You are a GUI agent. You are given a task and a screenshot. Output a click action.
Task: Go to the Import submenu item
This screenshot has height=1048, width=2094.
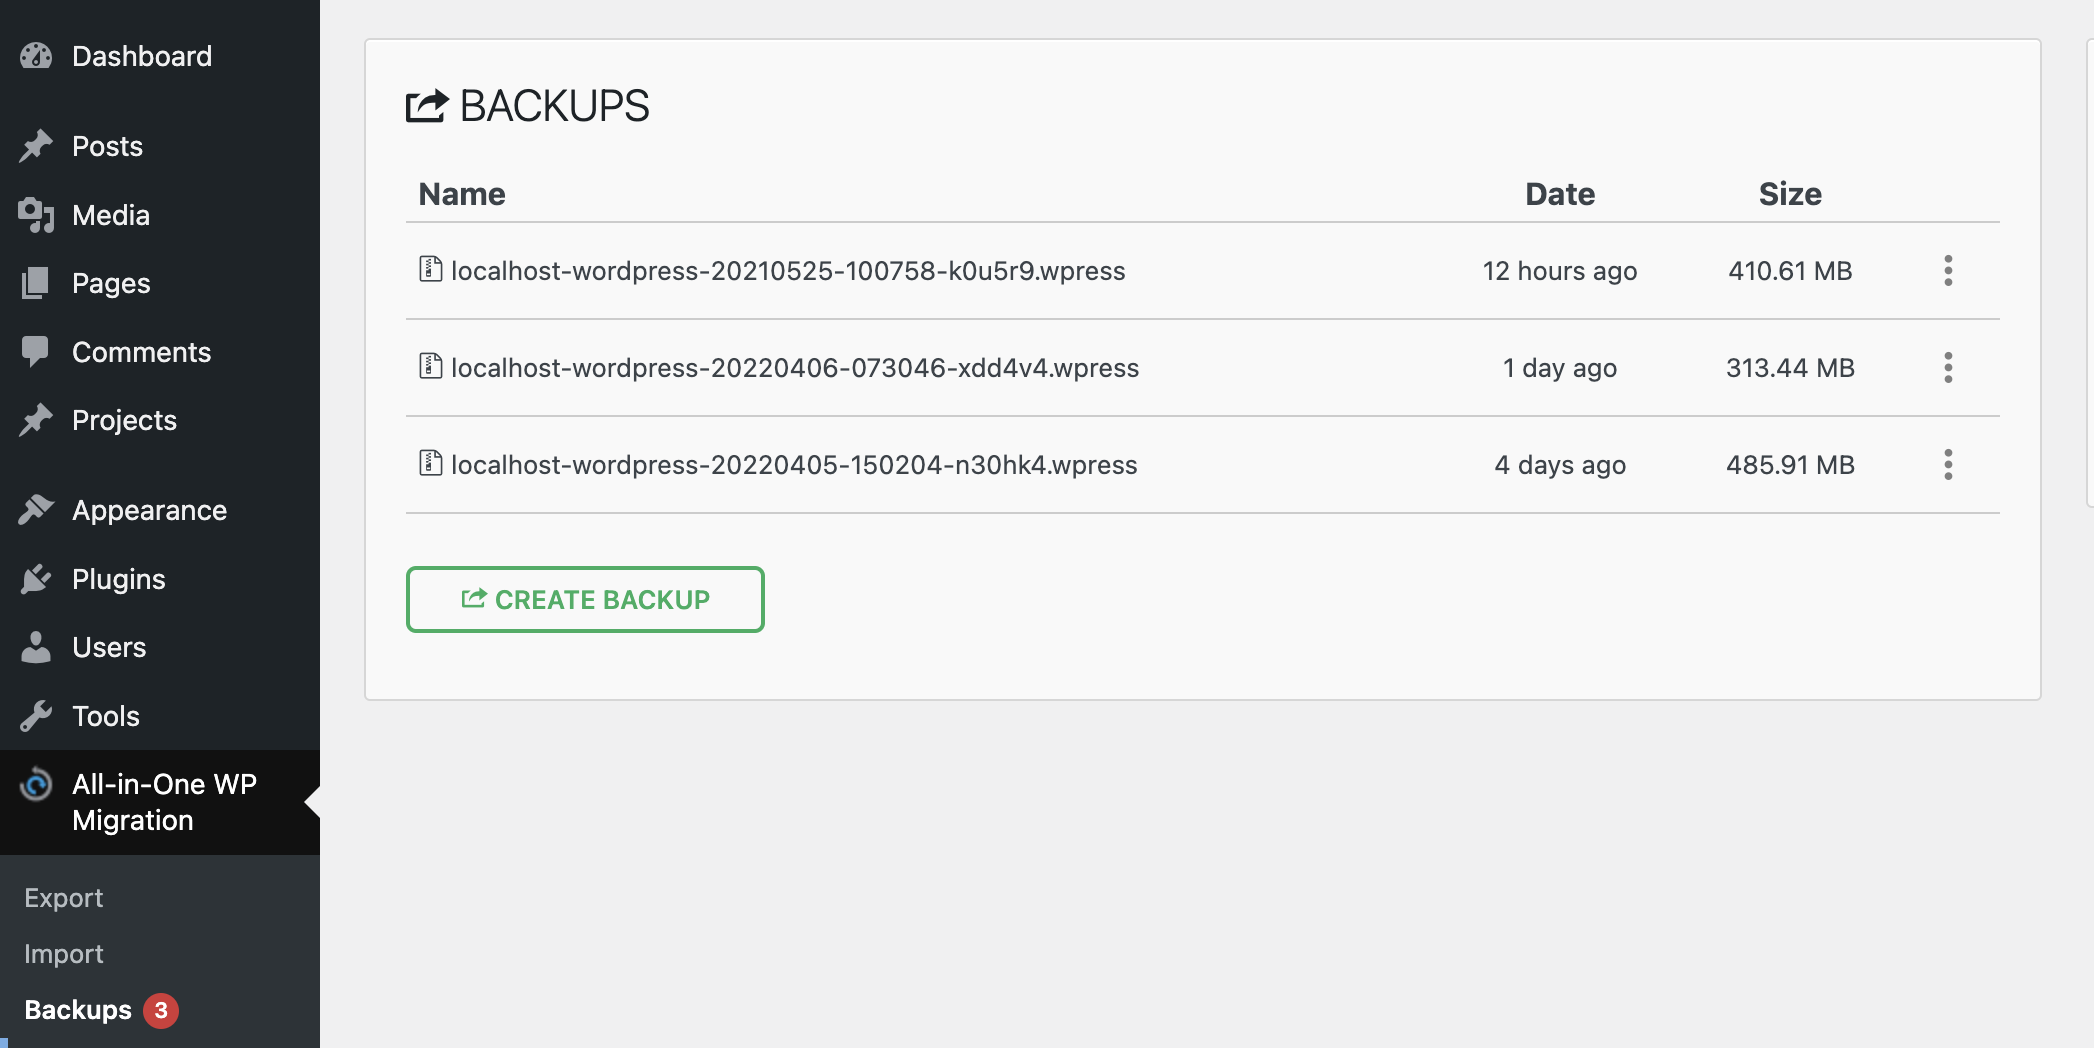64,954
